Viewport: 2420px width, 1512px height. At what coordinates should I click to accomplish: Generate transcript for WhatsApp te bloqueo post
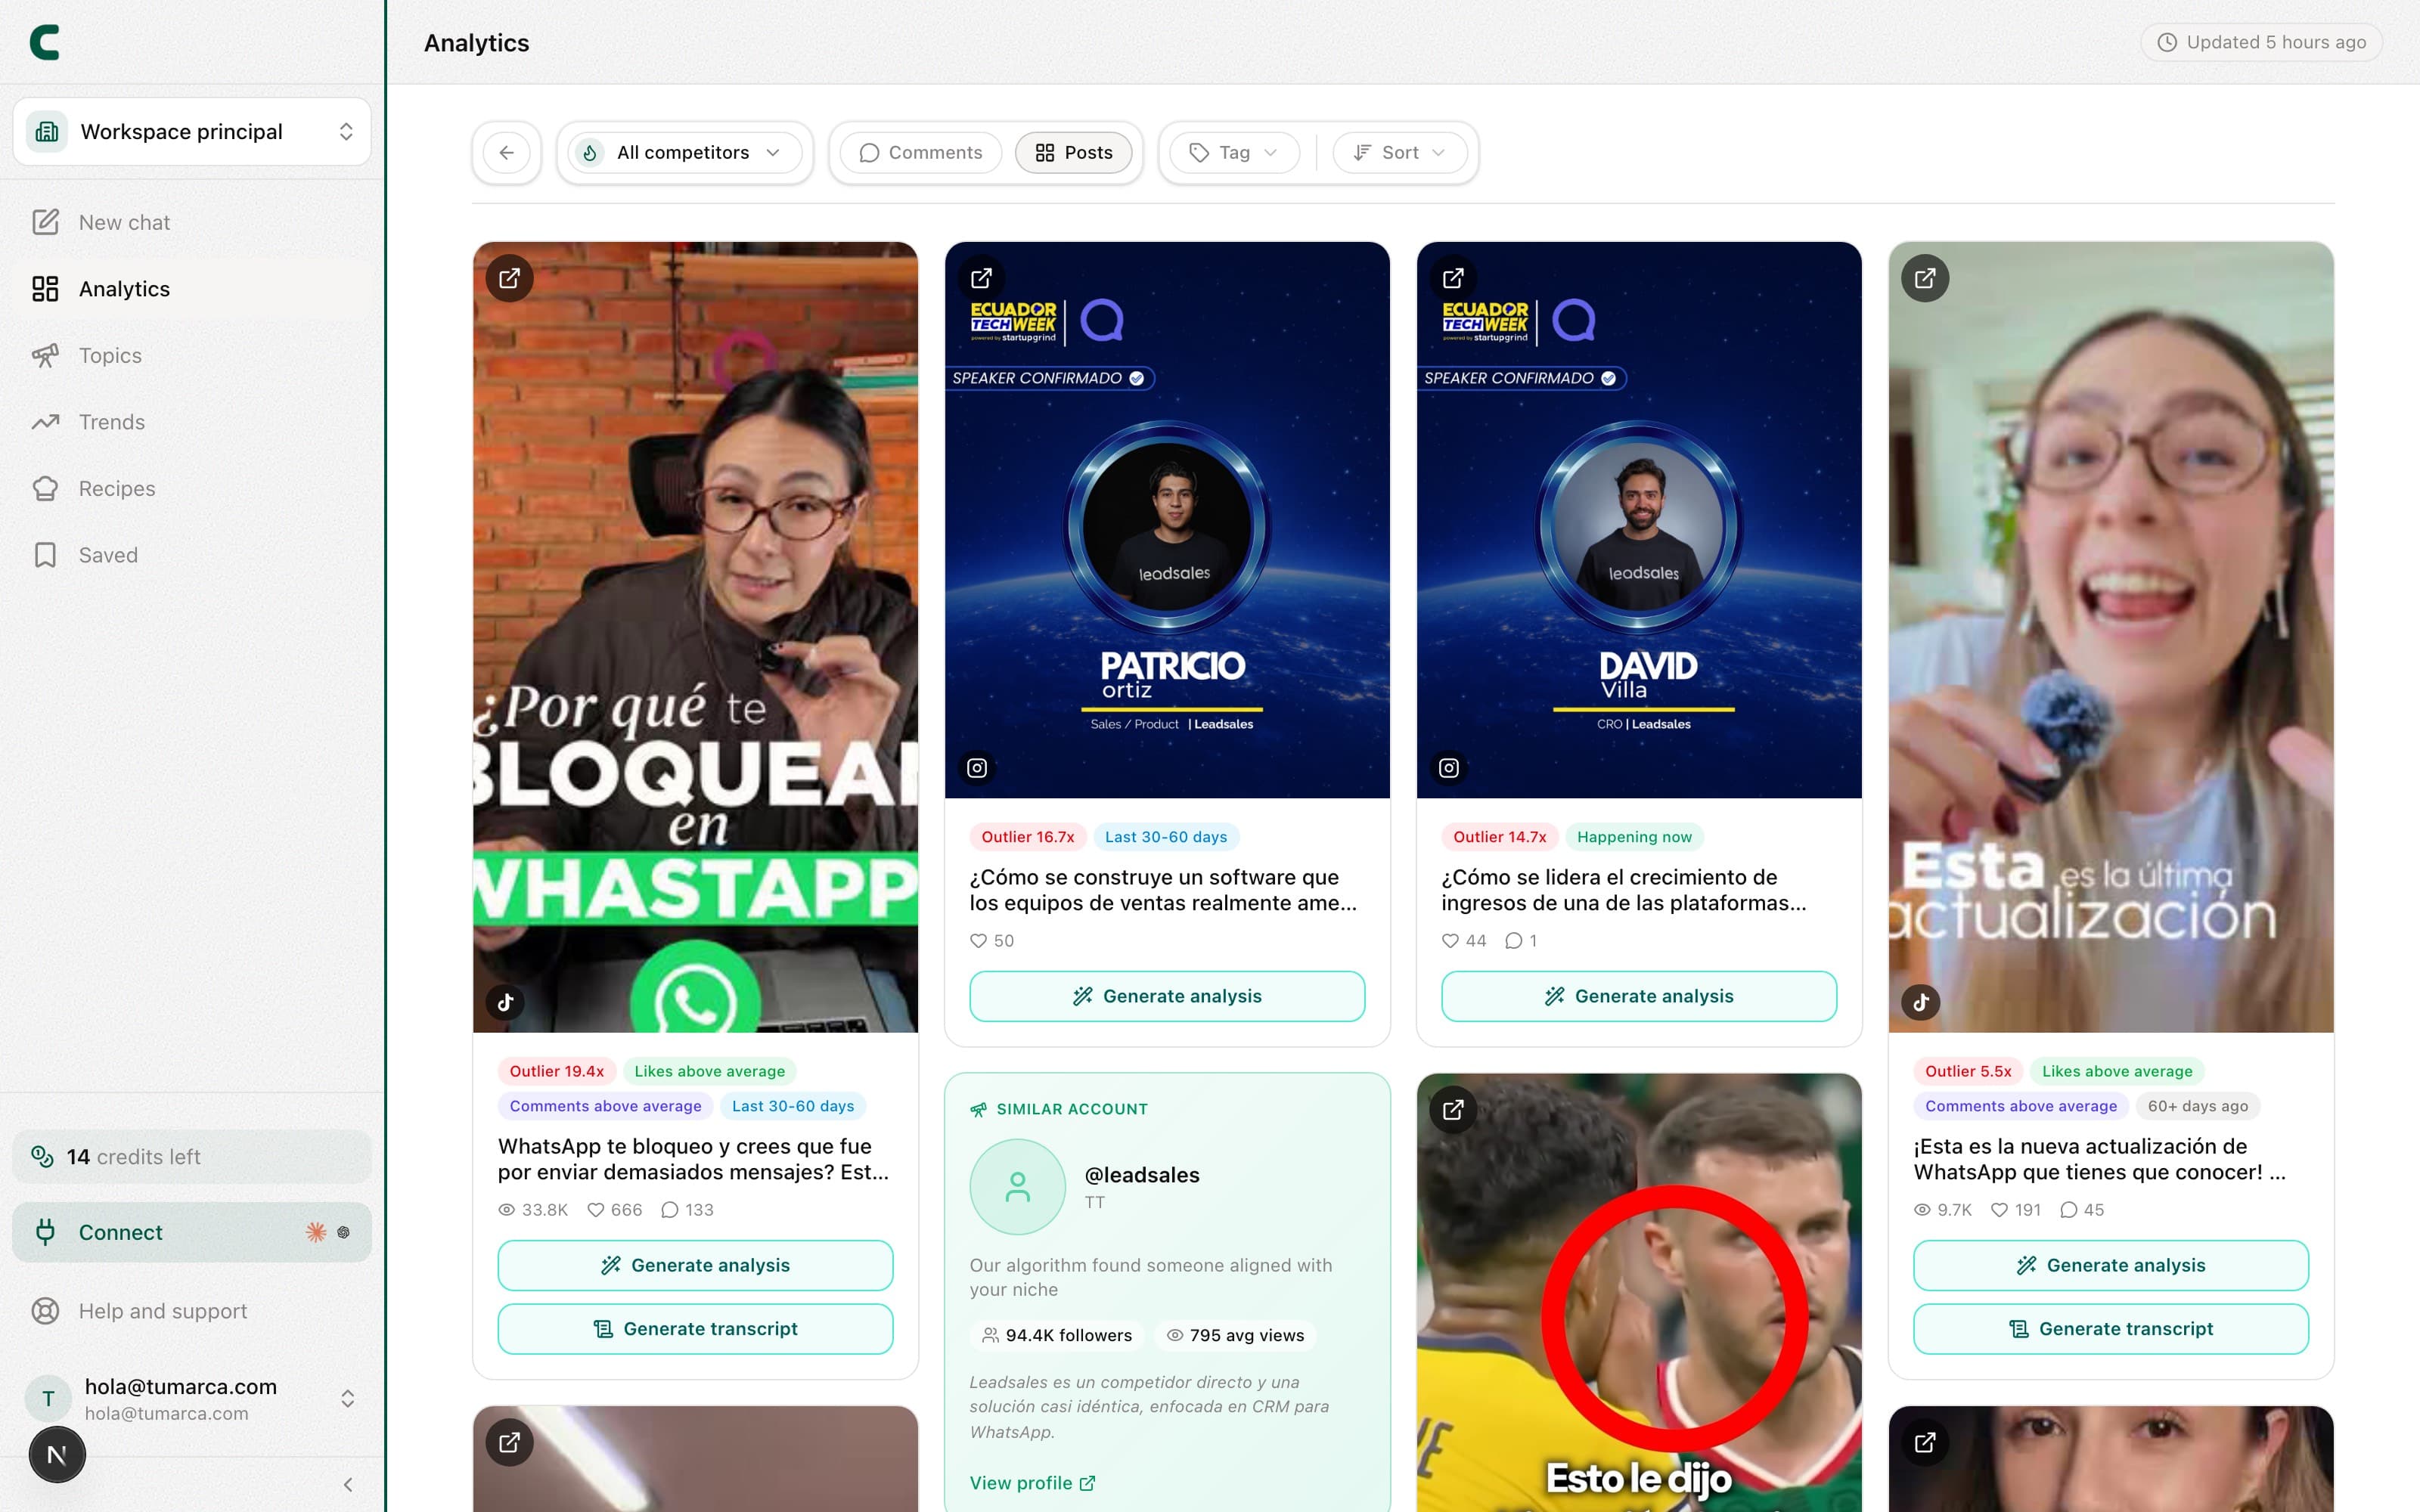[x=695, y=1329]
